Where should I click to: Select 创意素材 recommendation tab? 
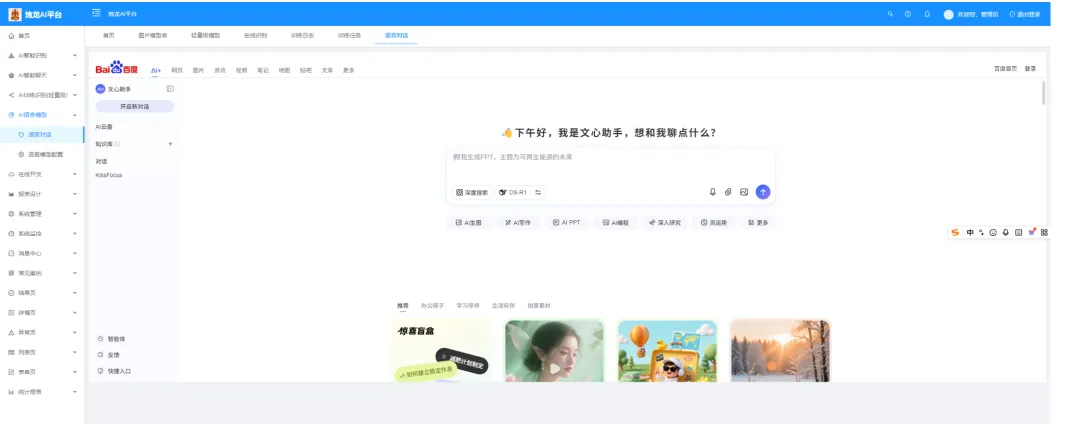tap(539, 306)
